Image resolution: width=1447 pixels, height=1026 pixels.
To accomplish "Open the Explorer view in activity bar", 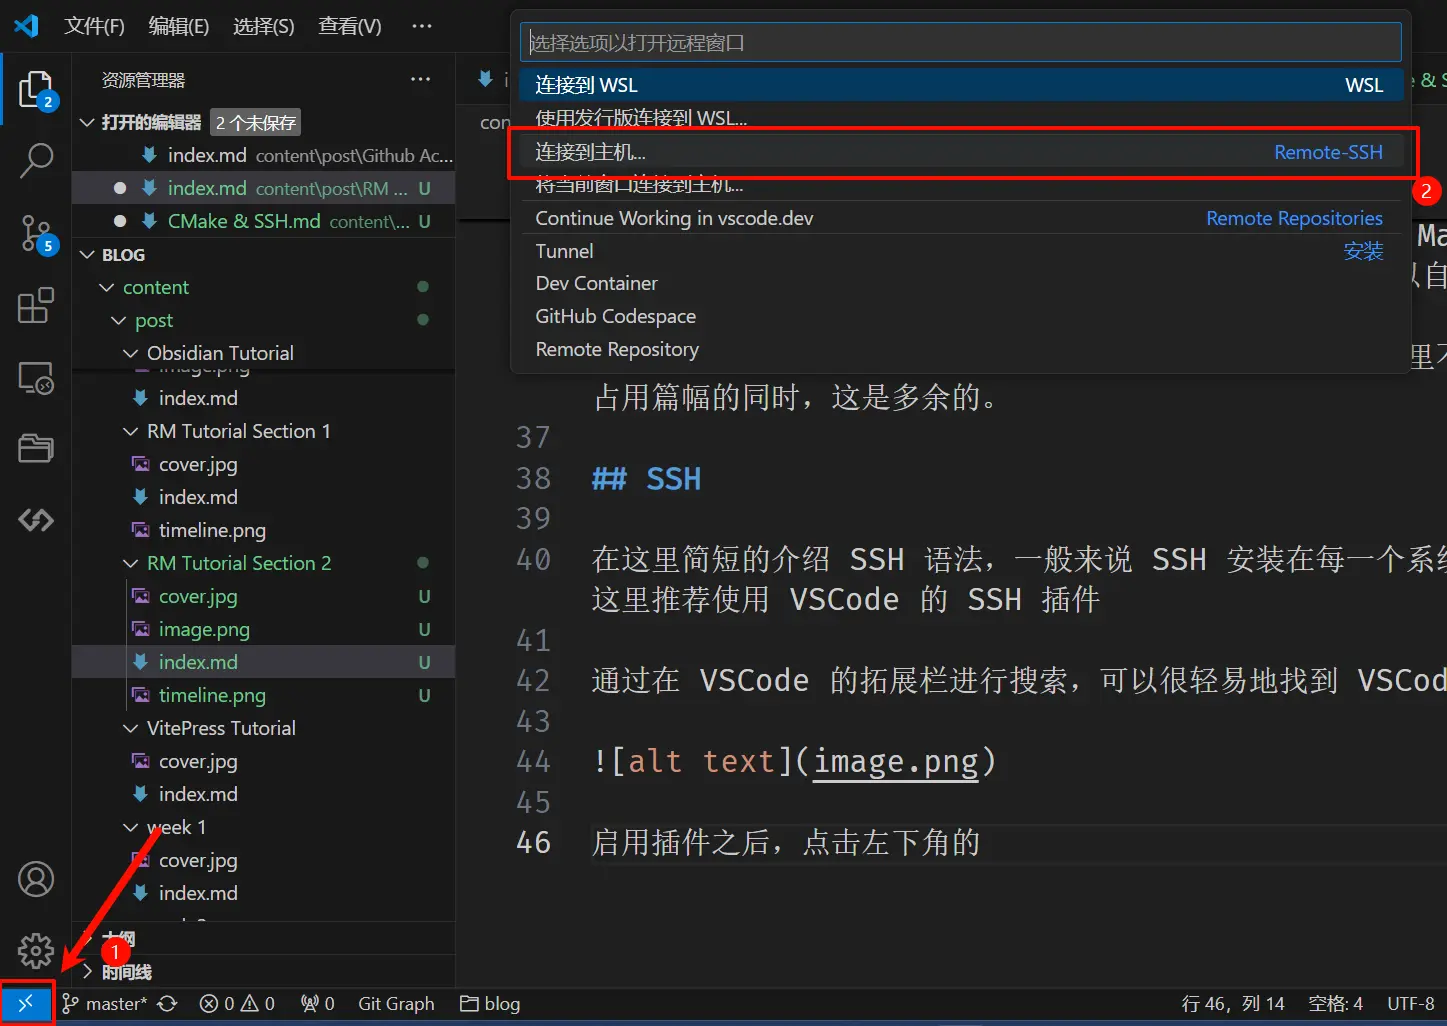I will tap(36, 89).
